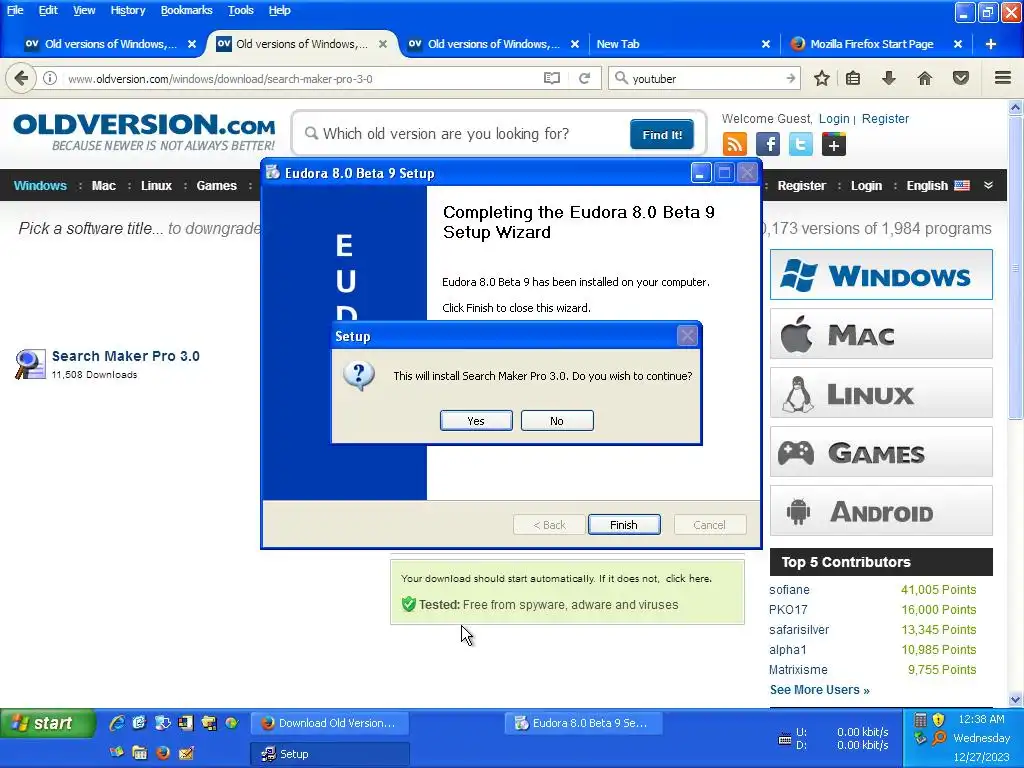
Task: Click the Register link next to Welcome Guest
Action: (885, 119)
